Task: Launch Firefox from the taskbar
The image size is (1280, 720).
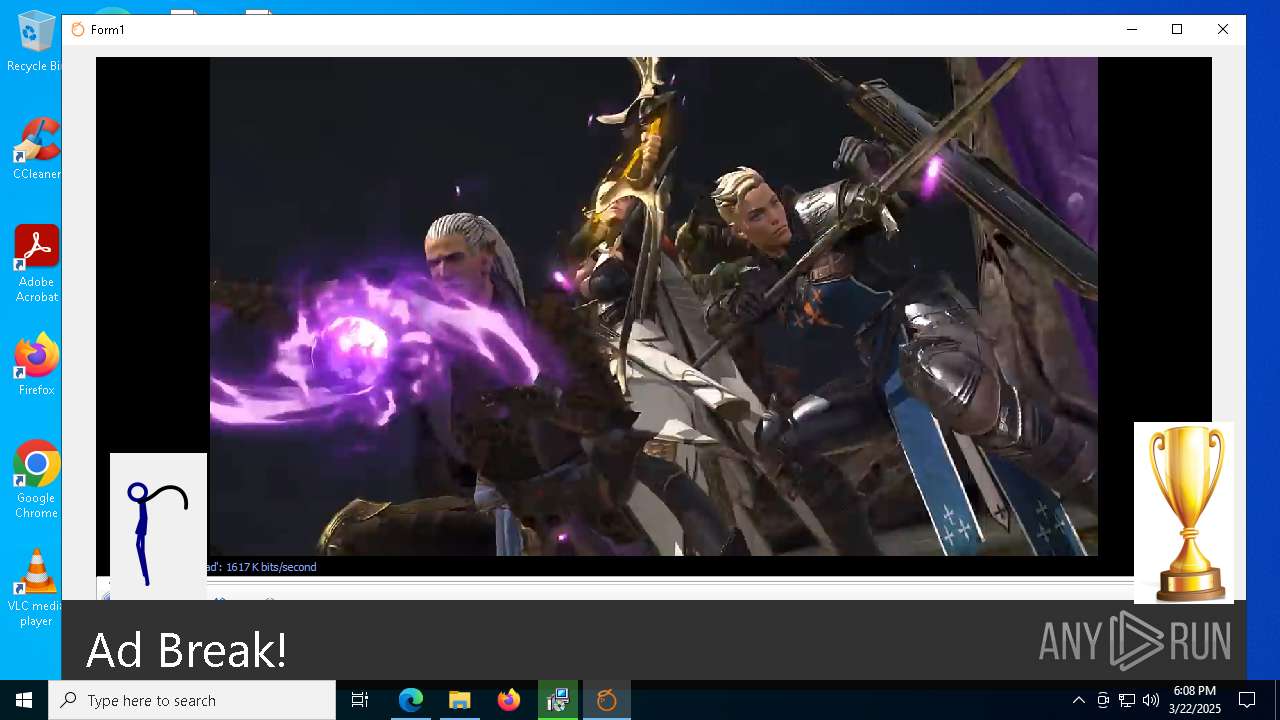Action: point(509,700)
